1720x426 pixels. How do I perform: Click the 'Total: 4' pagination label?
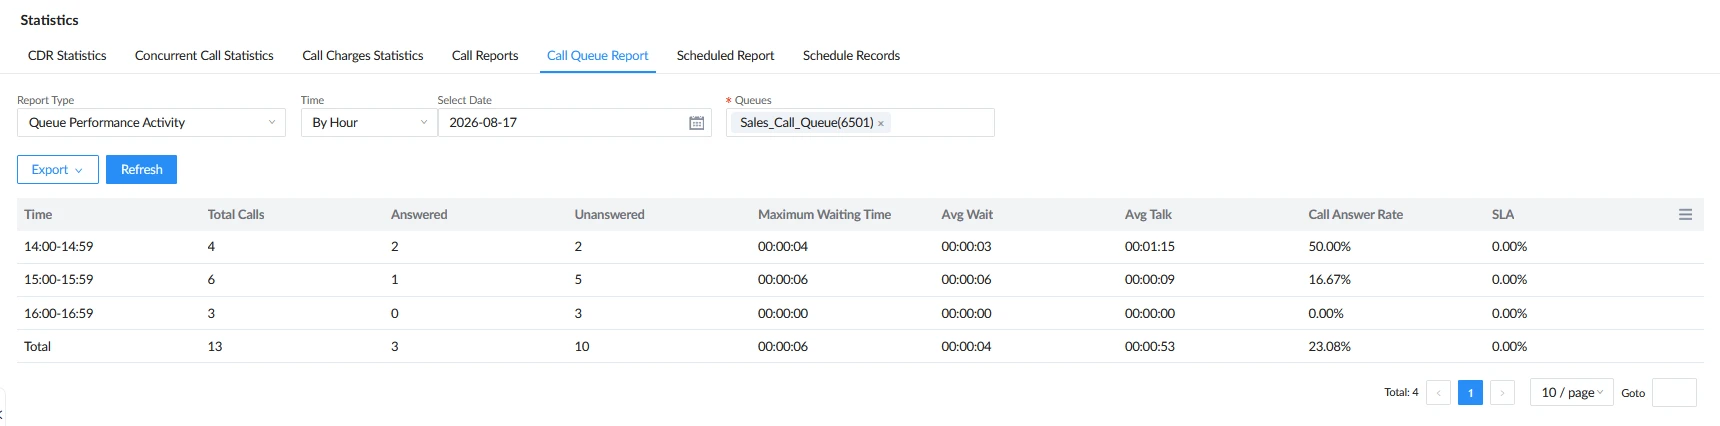click(1401, 393)
